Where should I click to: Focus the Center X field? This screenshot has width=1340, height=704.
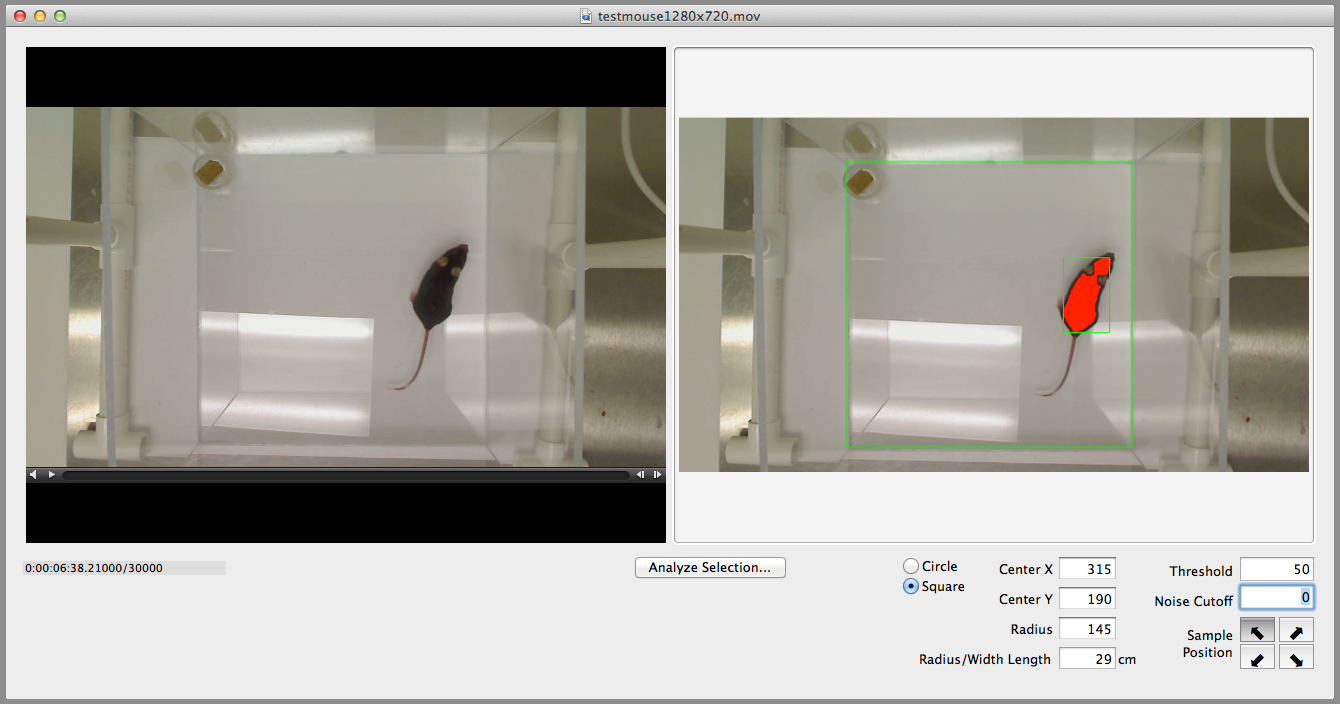pyautogui.click(x=1087, y=569)
